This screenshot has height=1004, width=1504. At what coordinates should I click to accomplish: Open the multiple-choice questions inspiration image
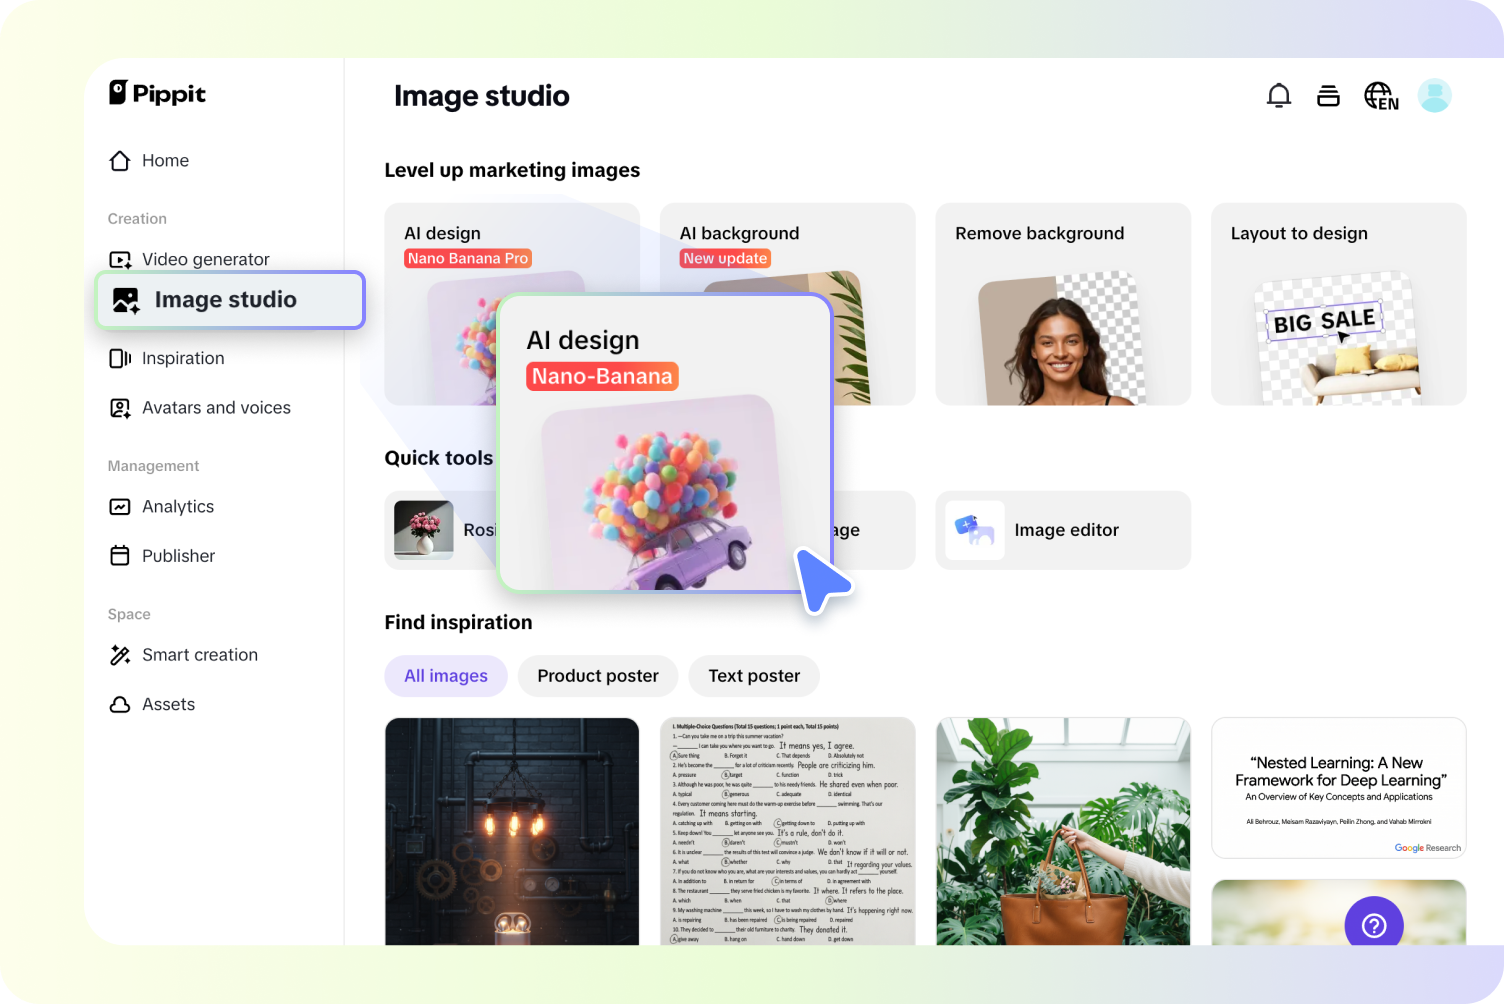788,832
